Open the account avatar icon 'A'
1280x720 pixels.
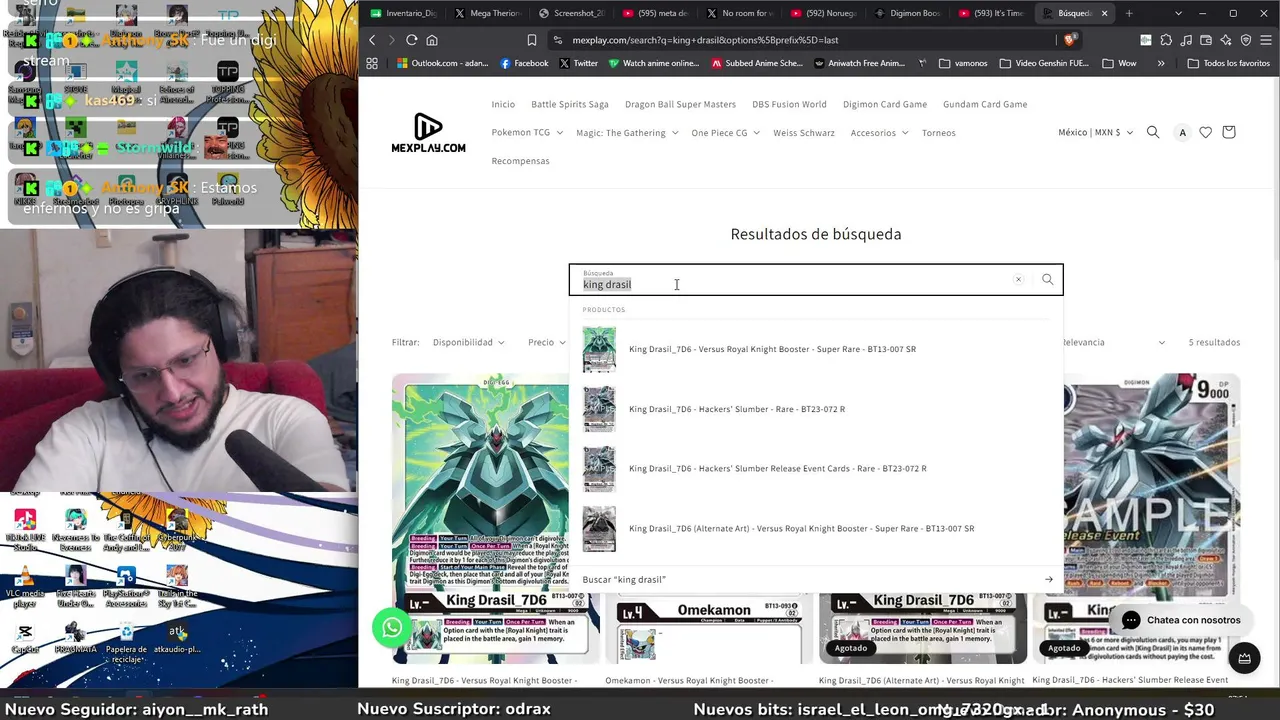click(x=1183, y=132)
